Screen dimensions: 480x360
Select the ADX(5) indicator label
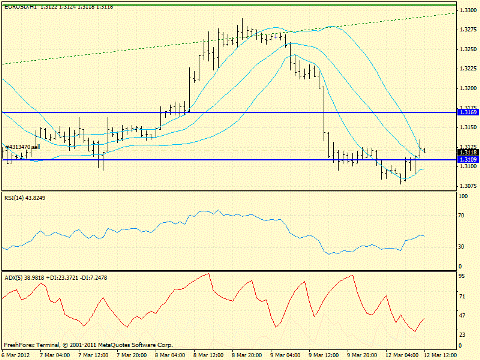coord(56,278)
